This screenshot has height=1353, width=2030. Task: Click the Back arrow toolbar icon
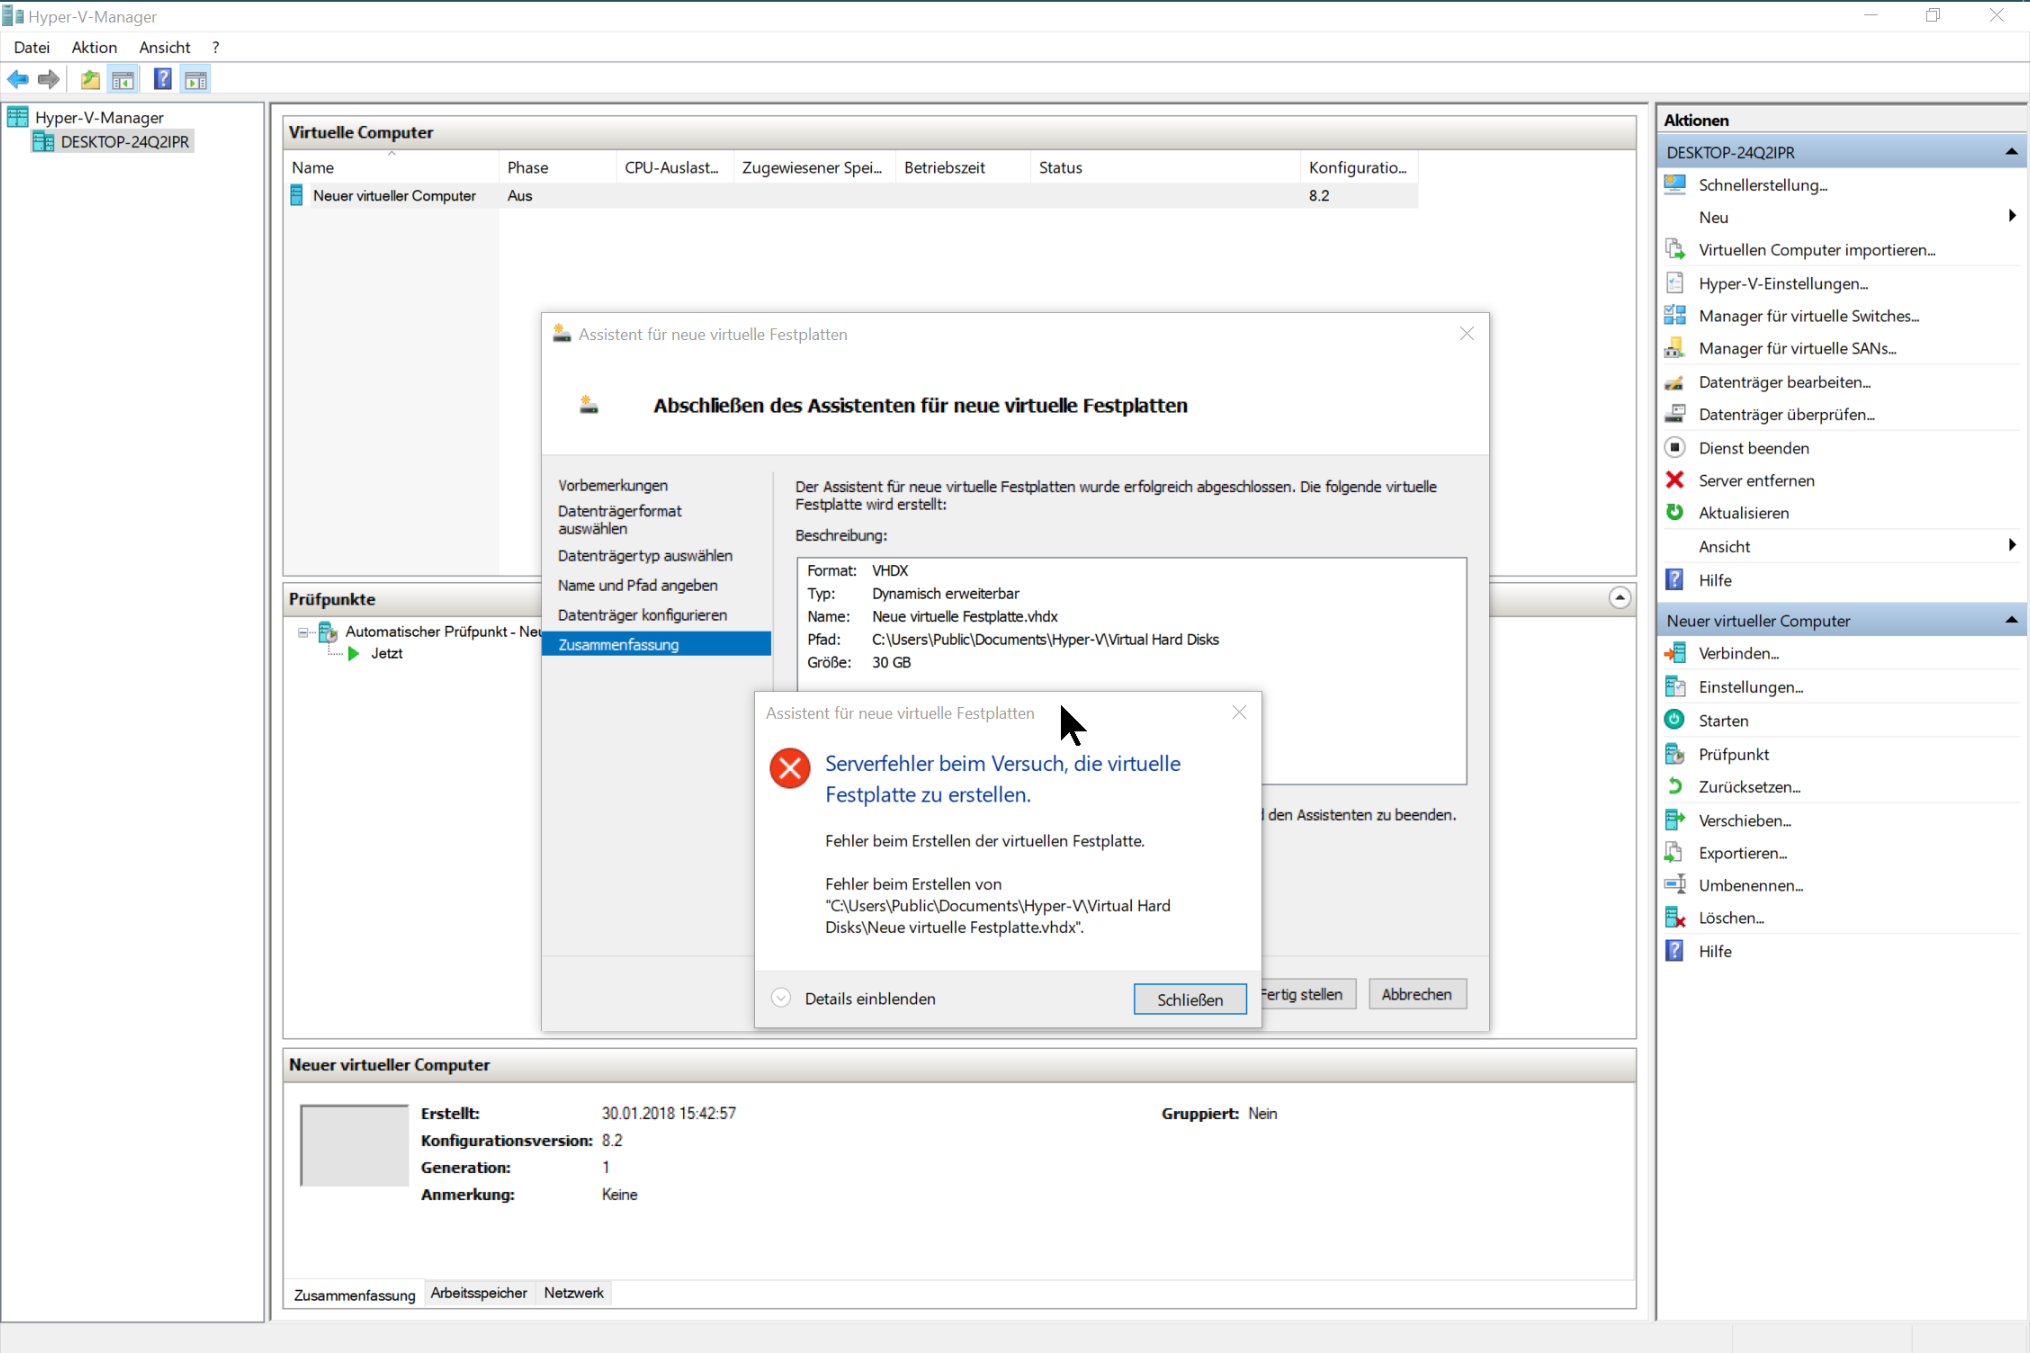18,80
